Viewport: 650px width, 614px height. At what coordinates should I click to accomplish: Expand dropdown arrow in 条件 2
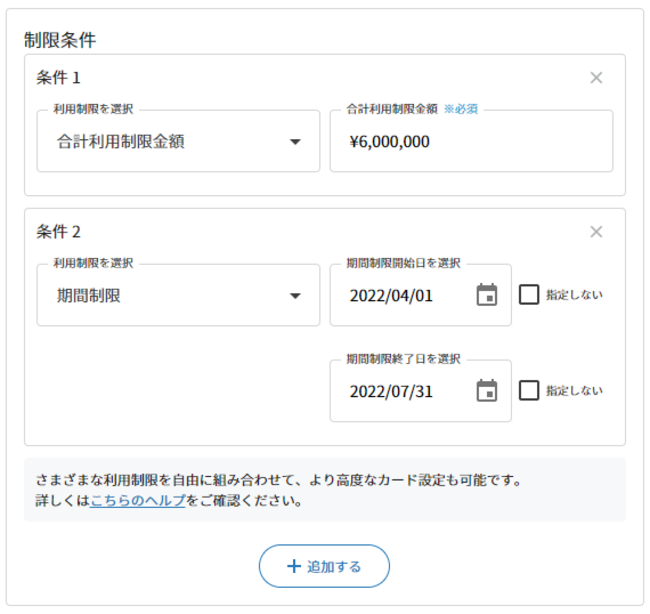pyautogui.click(x=295, y=296)
